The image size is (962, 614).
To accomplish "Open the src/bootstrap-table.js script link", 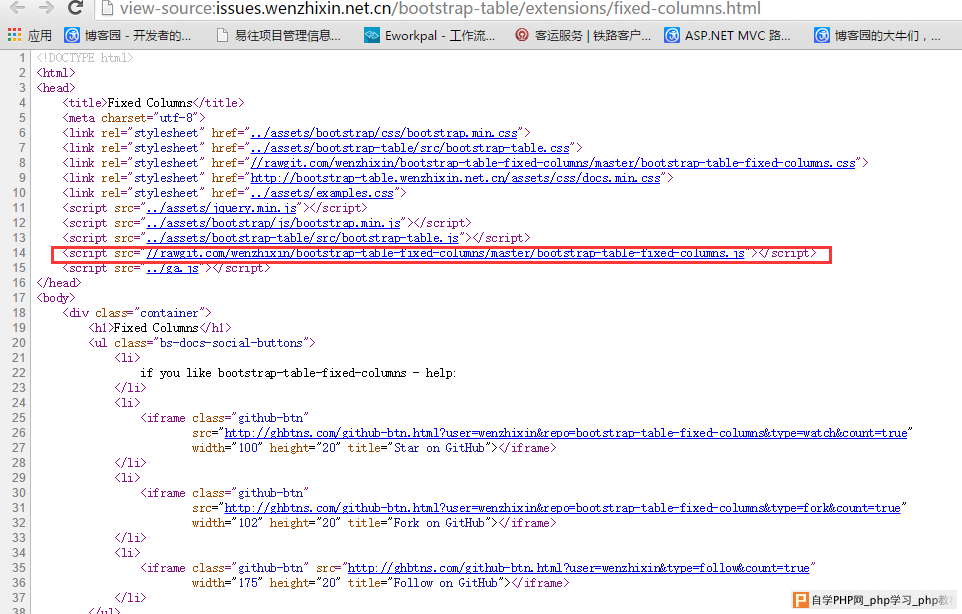I will coord(302,238).
